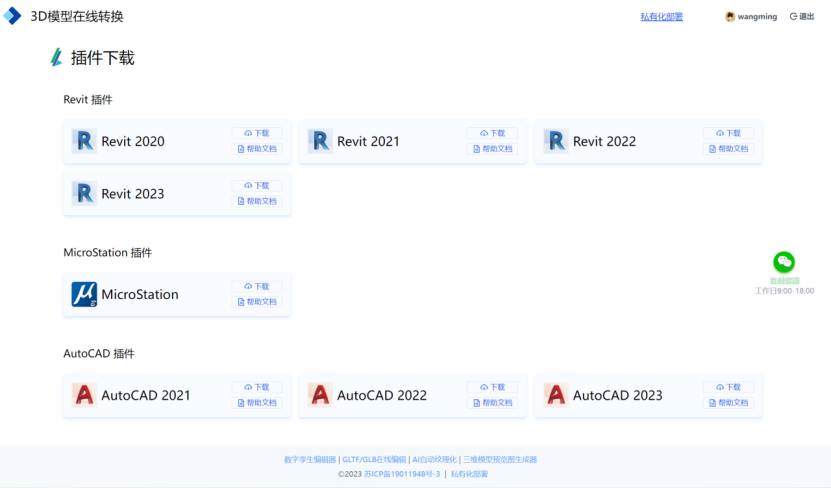Screen dimensions: 831x488
Task: Open the 三维模型预览图生成器 footer link
Action: pyautogui.click(x=500, y=459)
